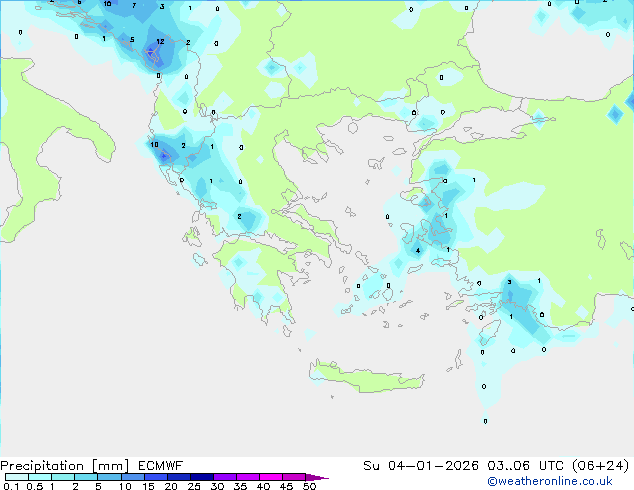Click the legend label "45"
The width and height of the screenshot is (634, 490).
pyautogui.click(x=286, y=486)
